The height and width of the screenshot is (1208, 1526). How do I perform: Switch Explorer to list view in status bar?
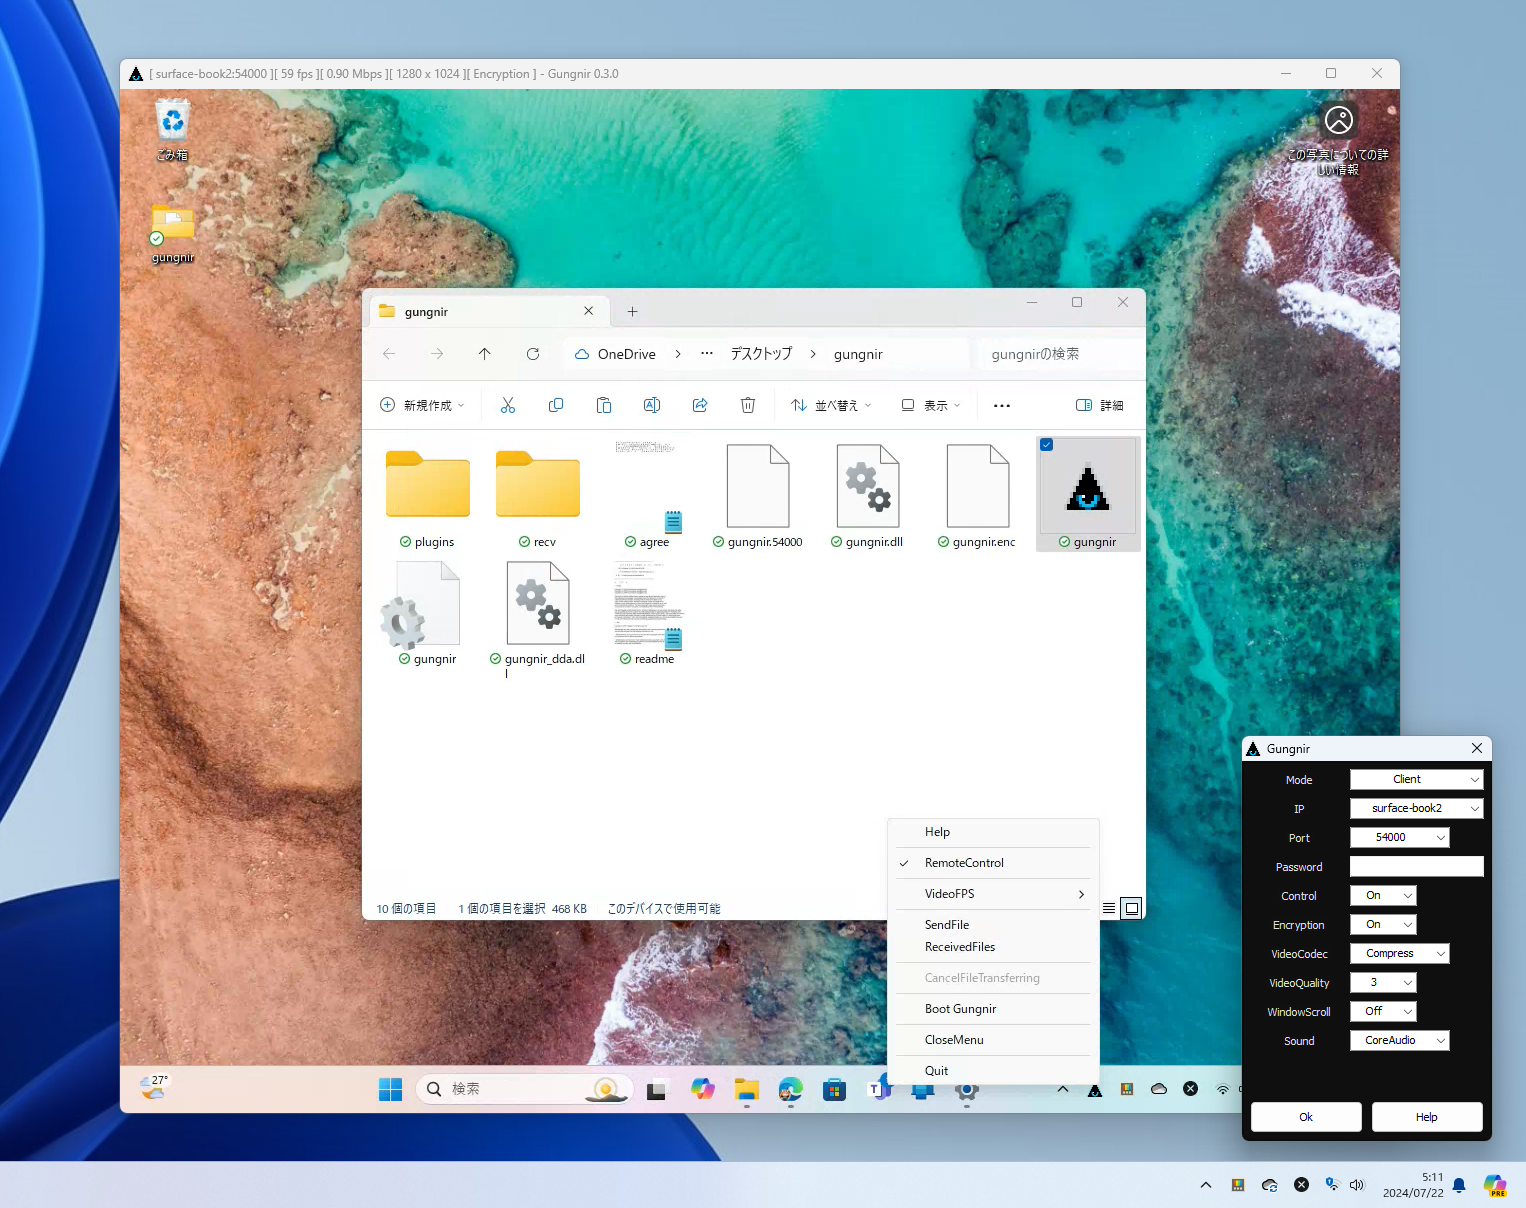(1108, 908)
